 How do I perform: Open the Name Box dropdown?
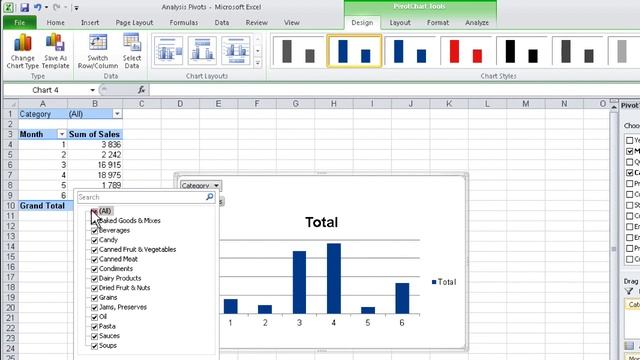point(93,90)
